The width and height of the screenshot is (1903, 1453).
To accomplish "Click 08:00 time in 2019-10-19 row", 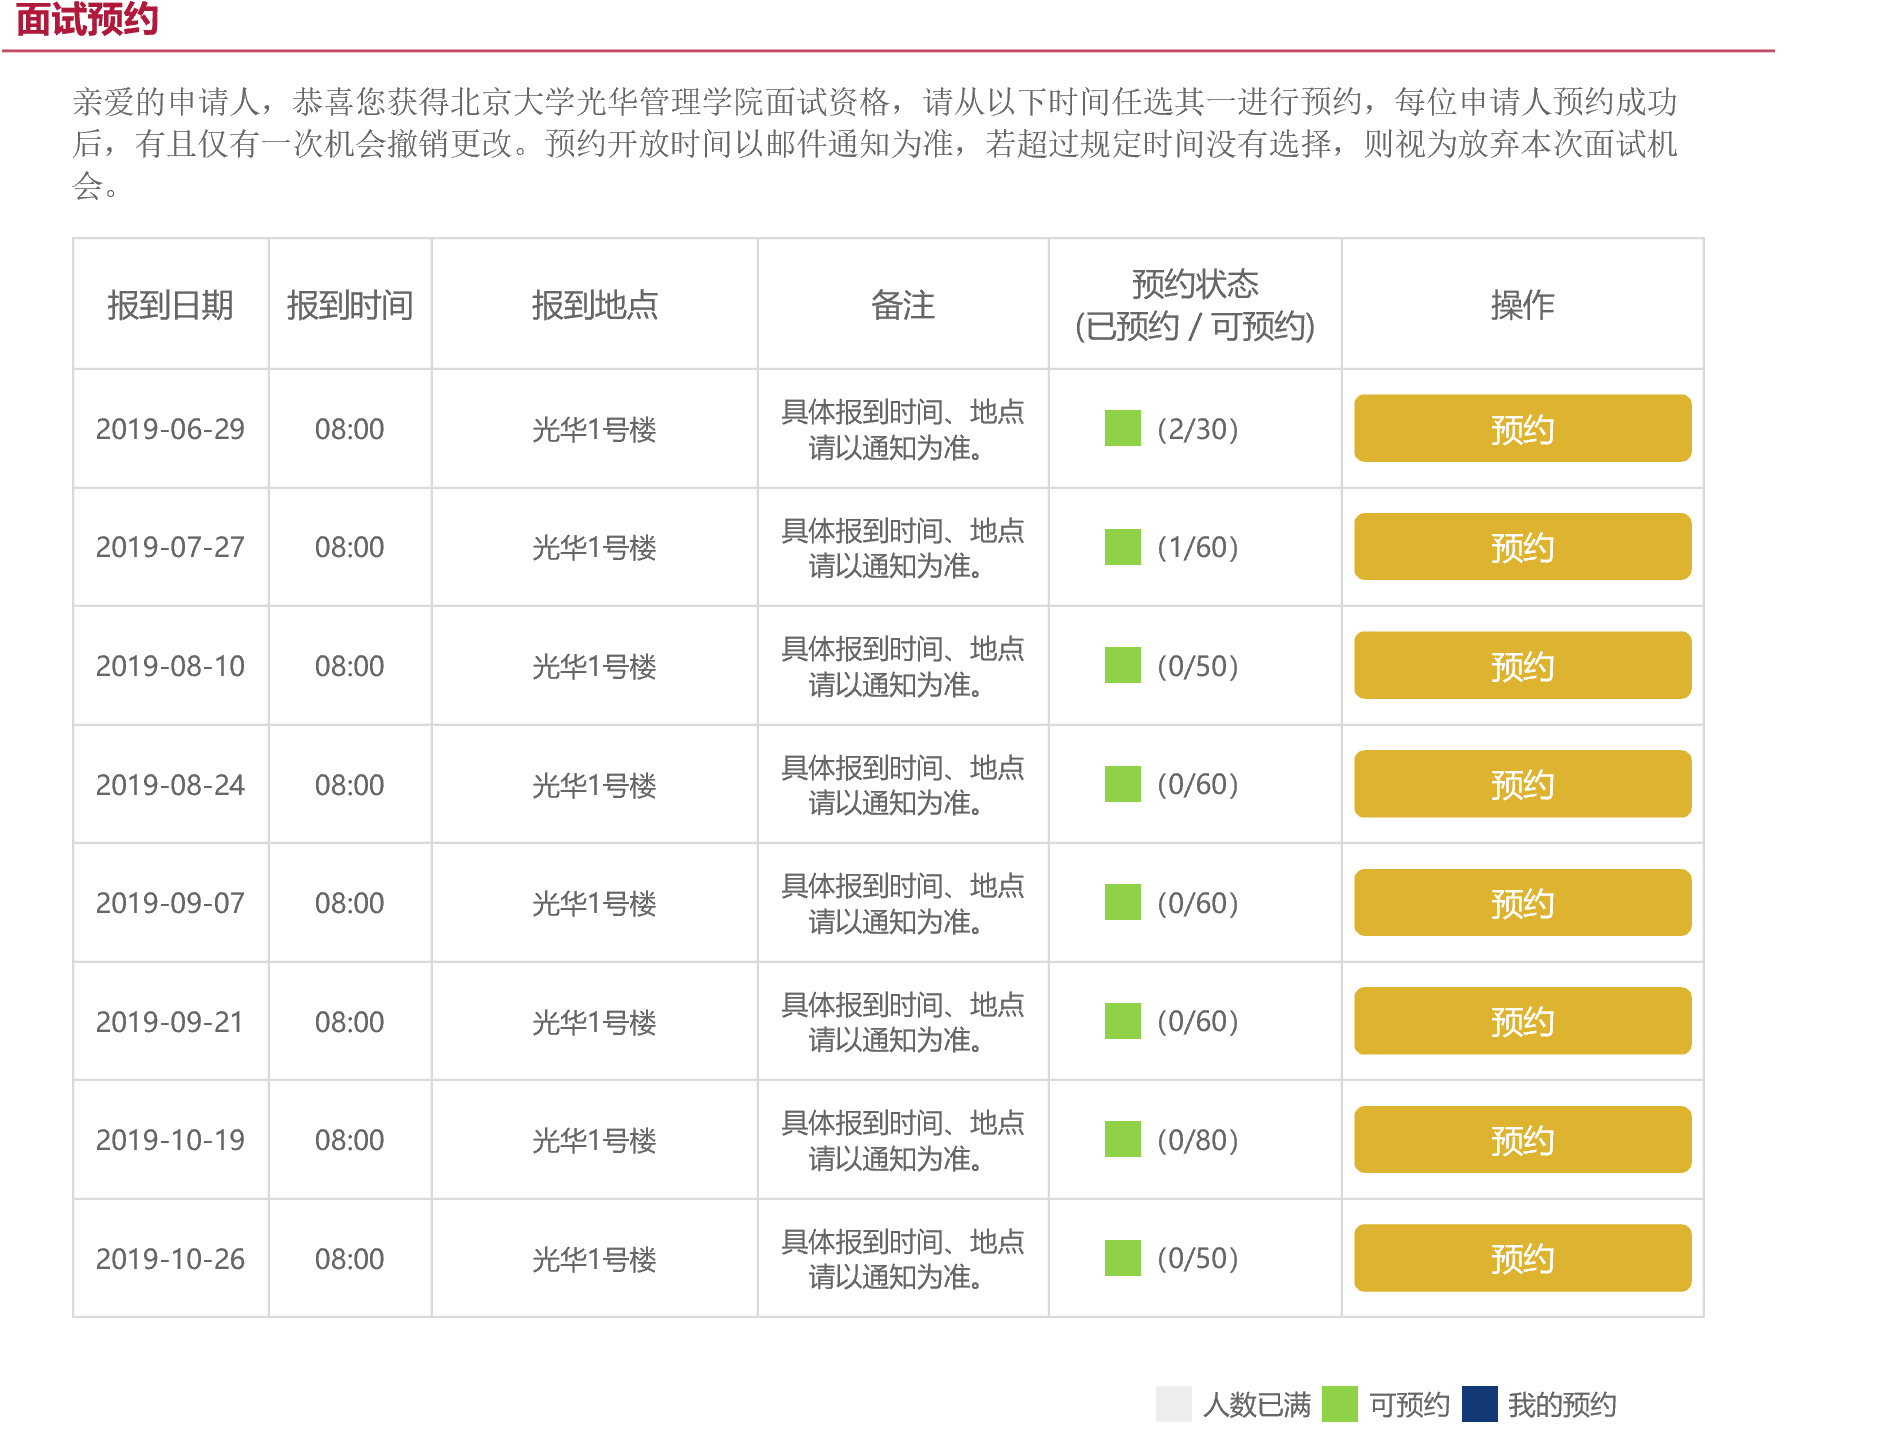I will point(350,1140).
